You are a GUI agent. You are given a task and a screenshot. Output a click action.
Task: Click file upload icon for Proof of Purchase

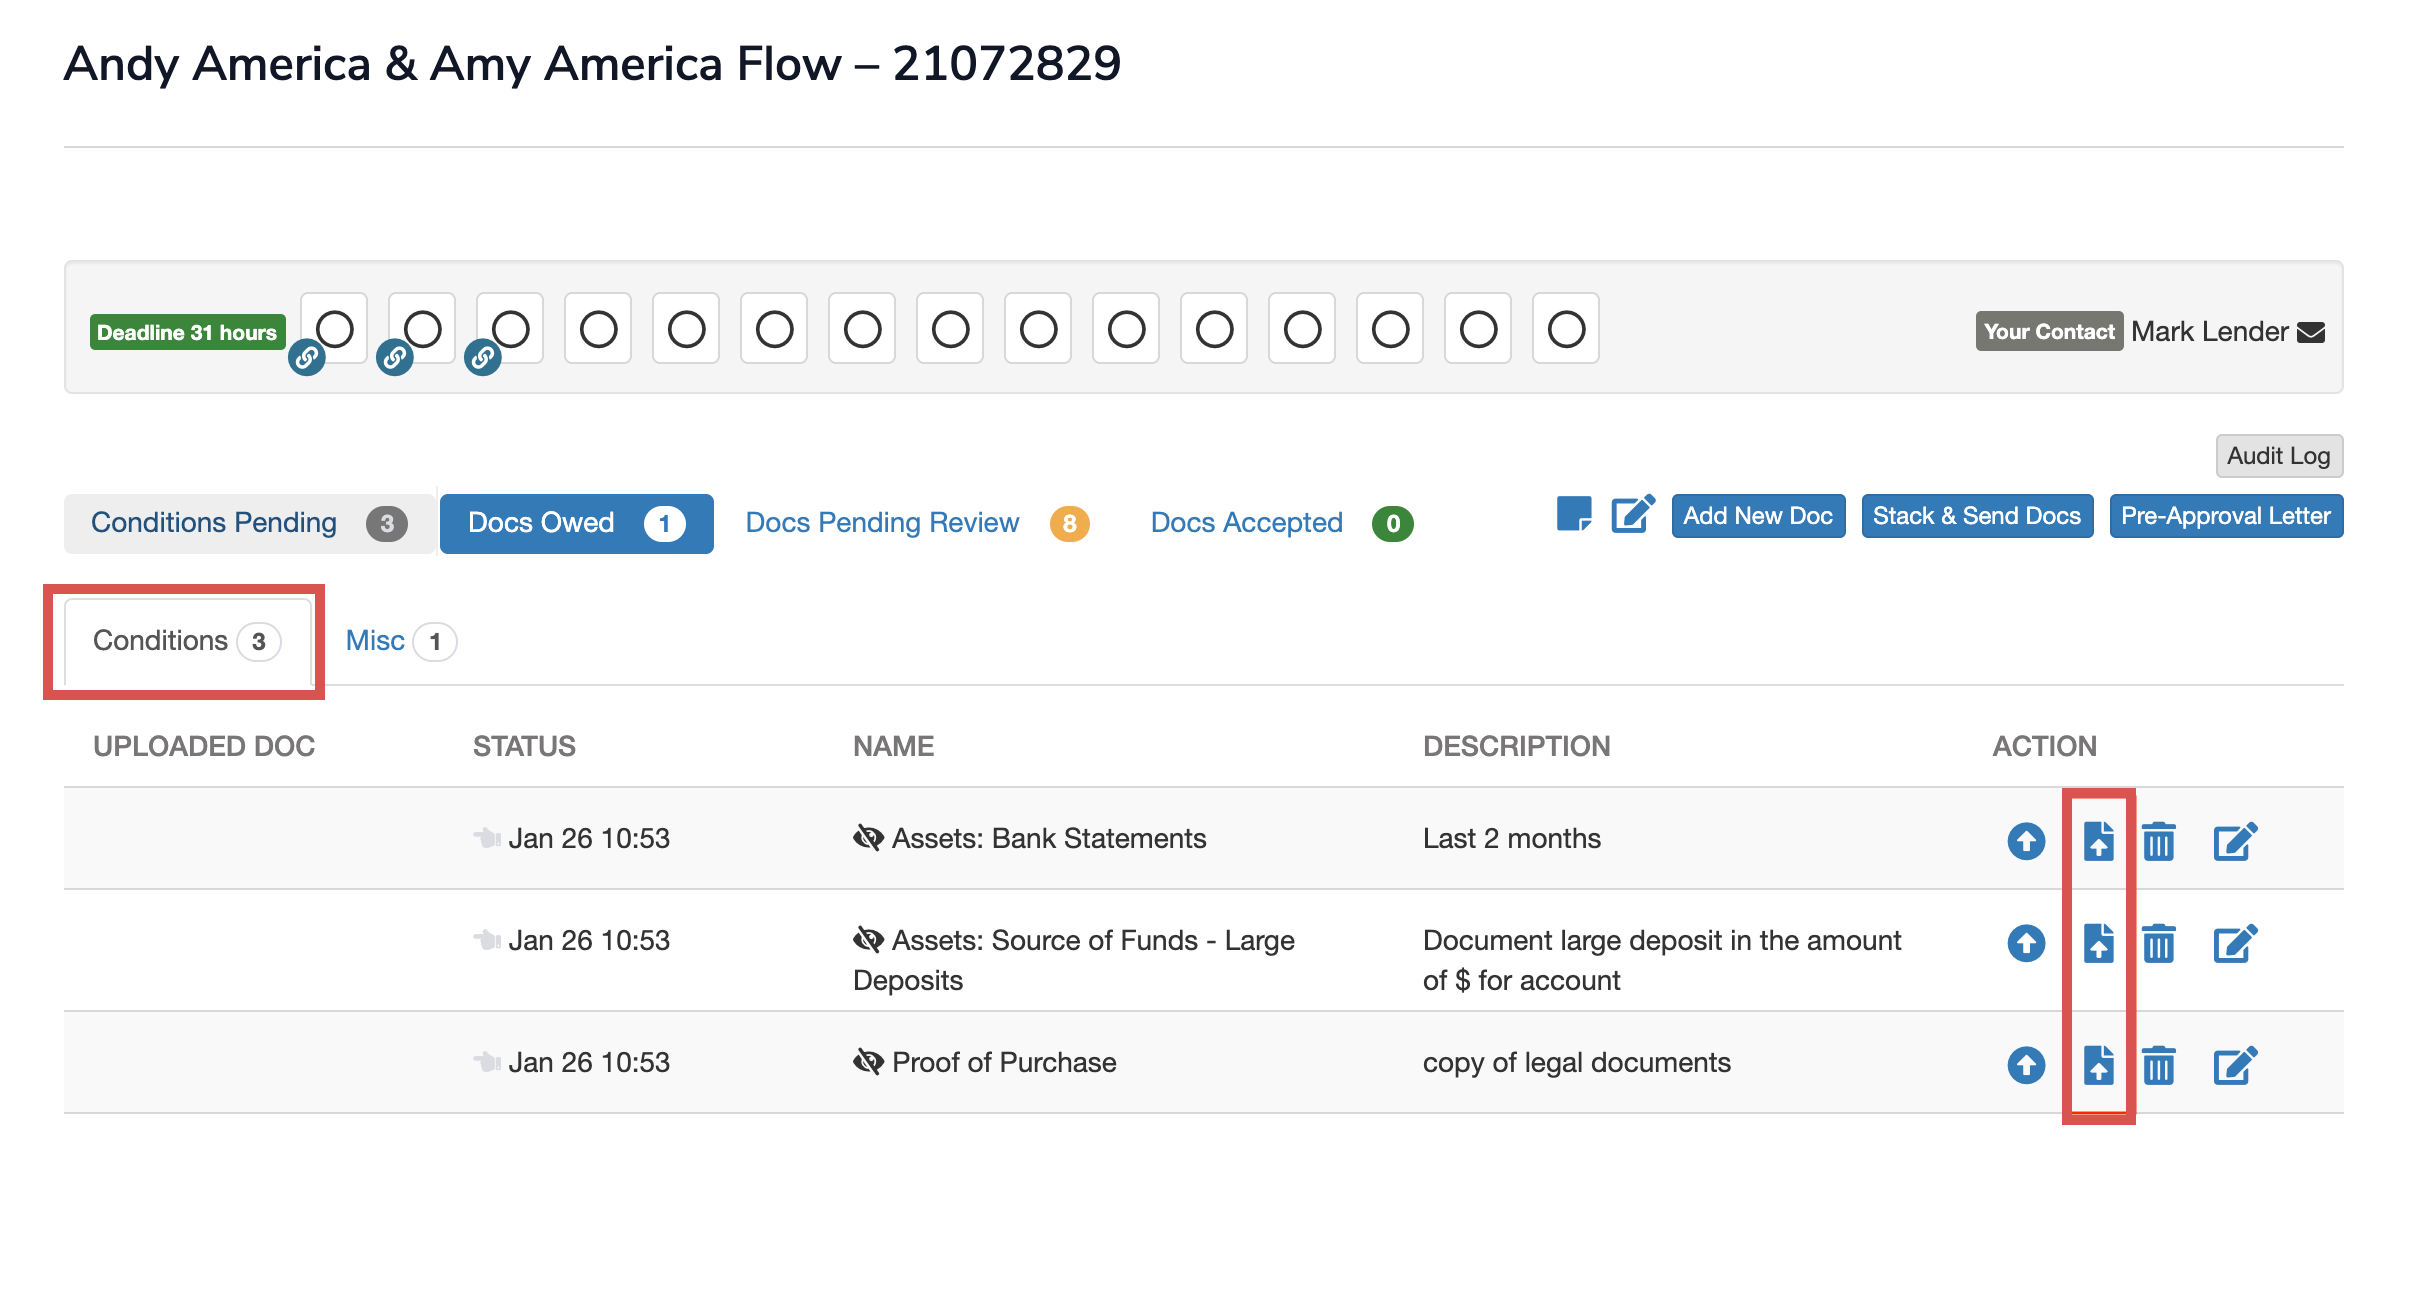click(2098, 1065)
